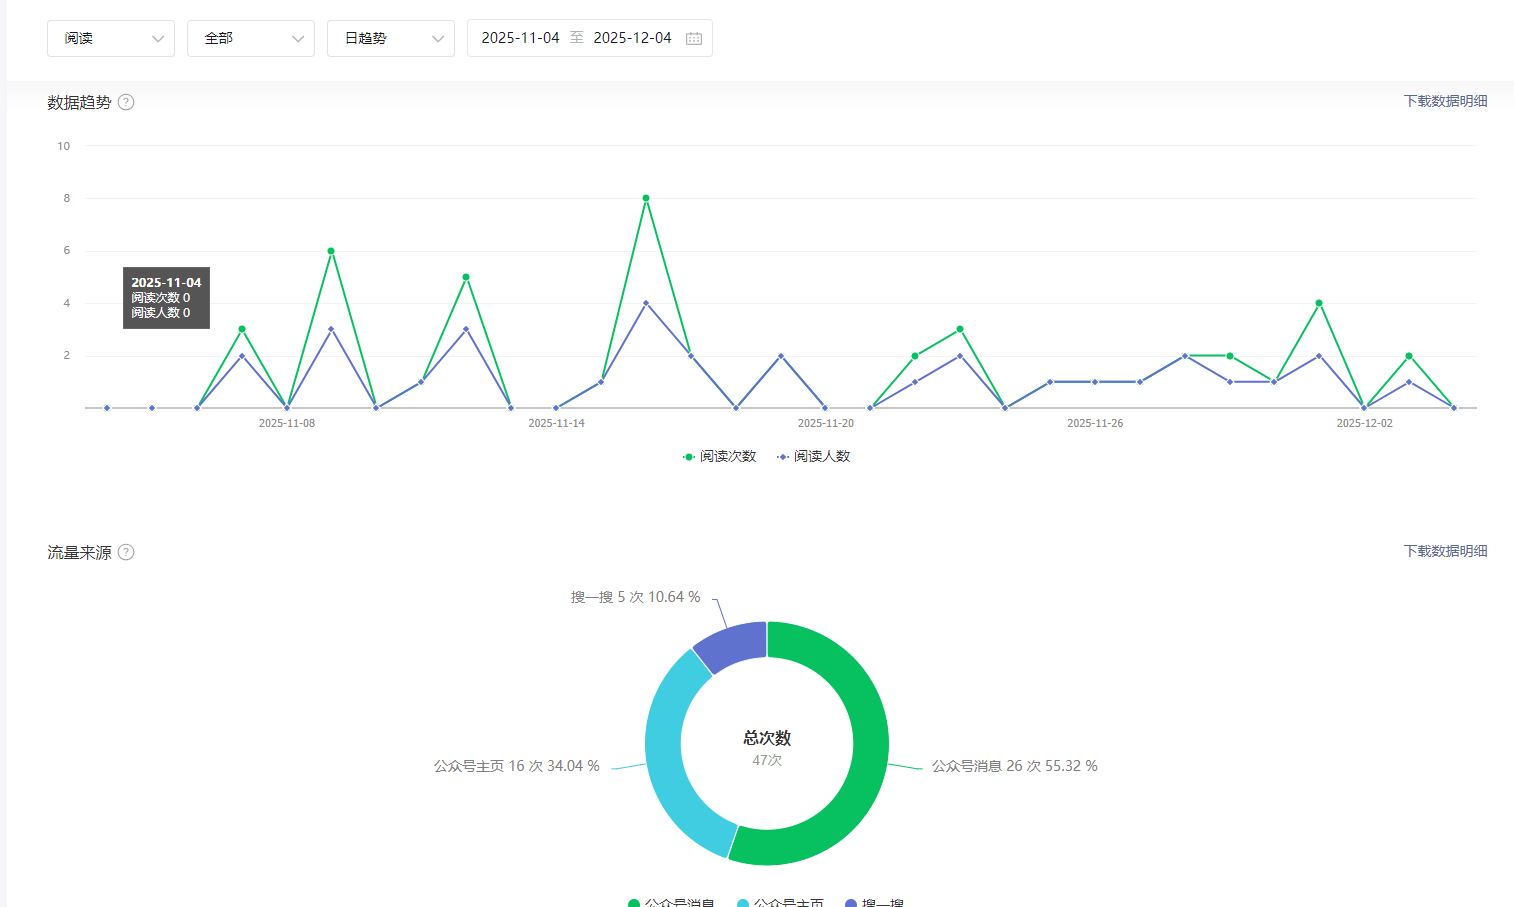Click the purple dot marker for 搜一搜 legend

851,903
